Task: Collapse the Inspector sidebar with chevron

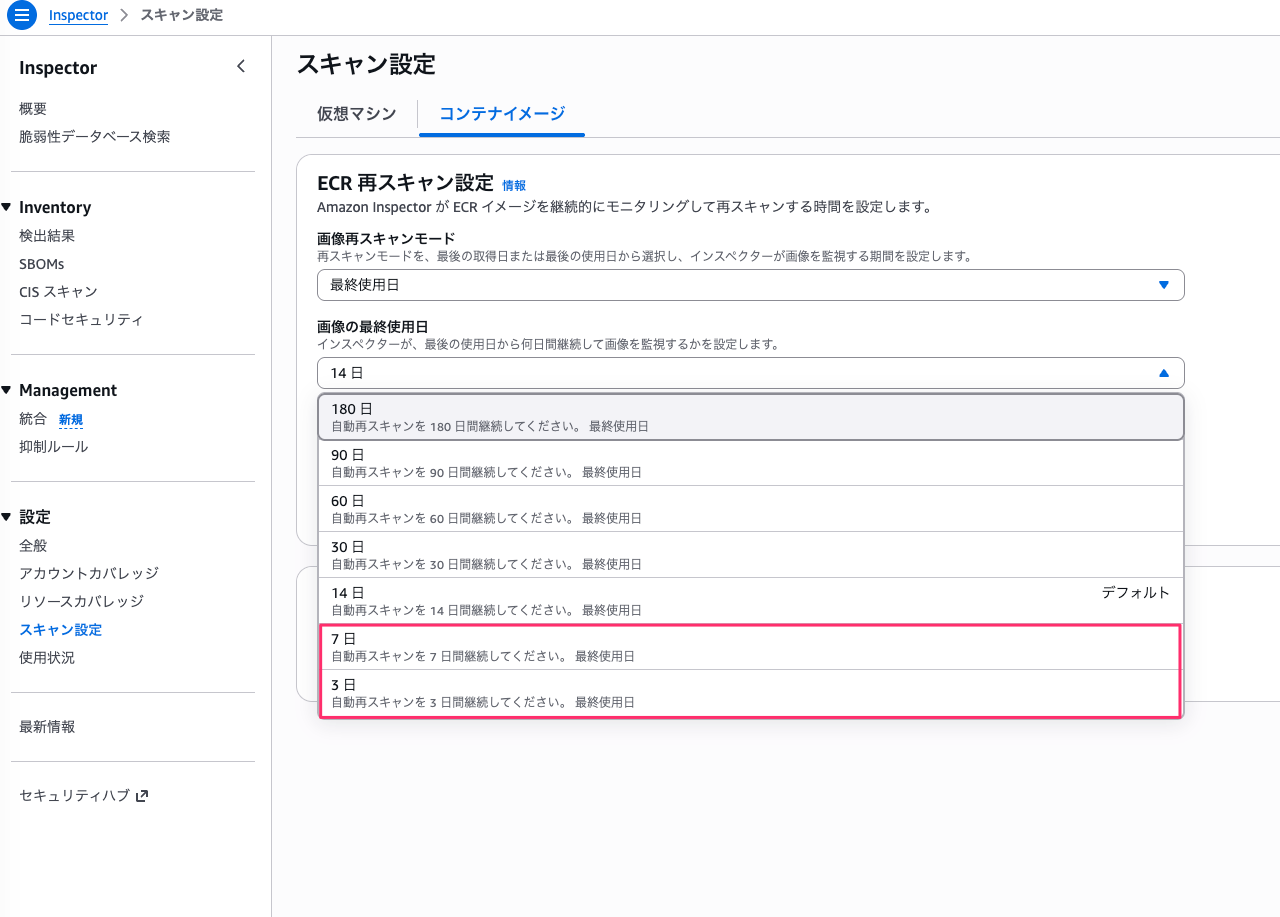Action: [x=240, y=66]
